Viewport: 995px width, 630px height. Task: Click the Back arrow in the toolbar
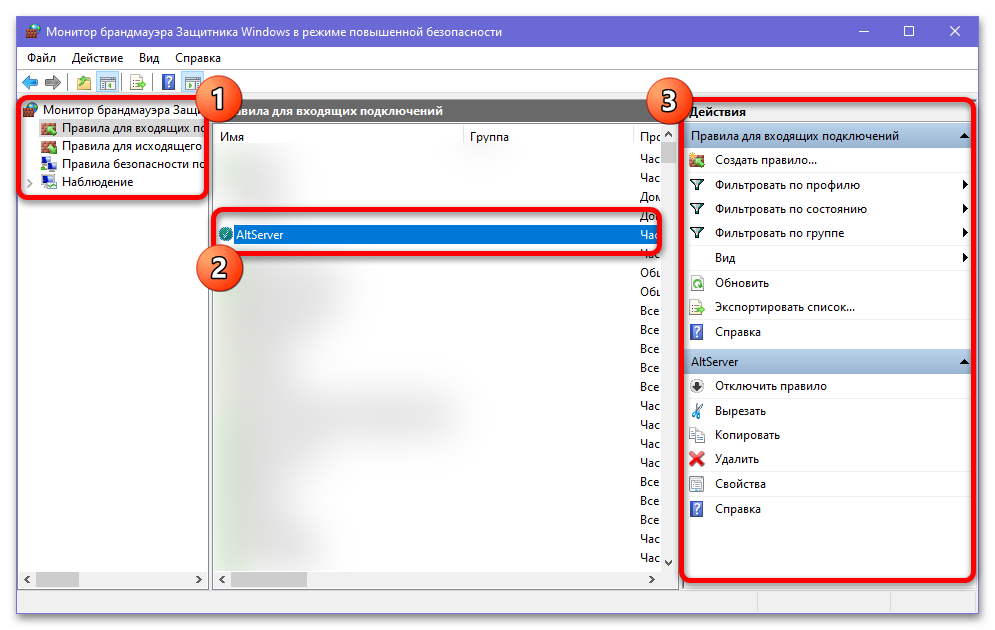coord(30,82)
